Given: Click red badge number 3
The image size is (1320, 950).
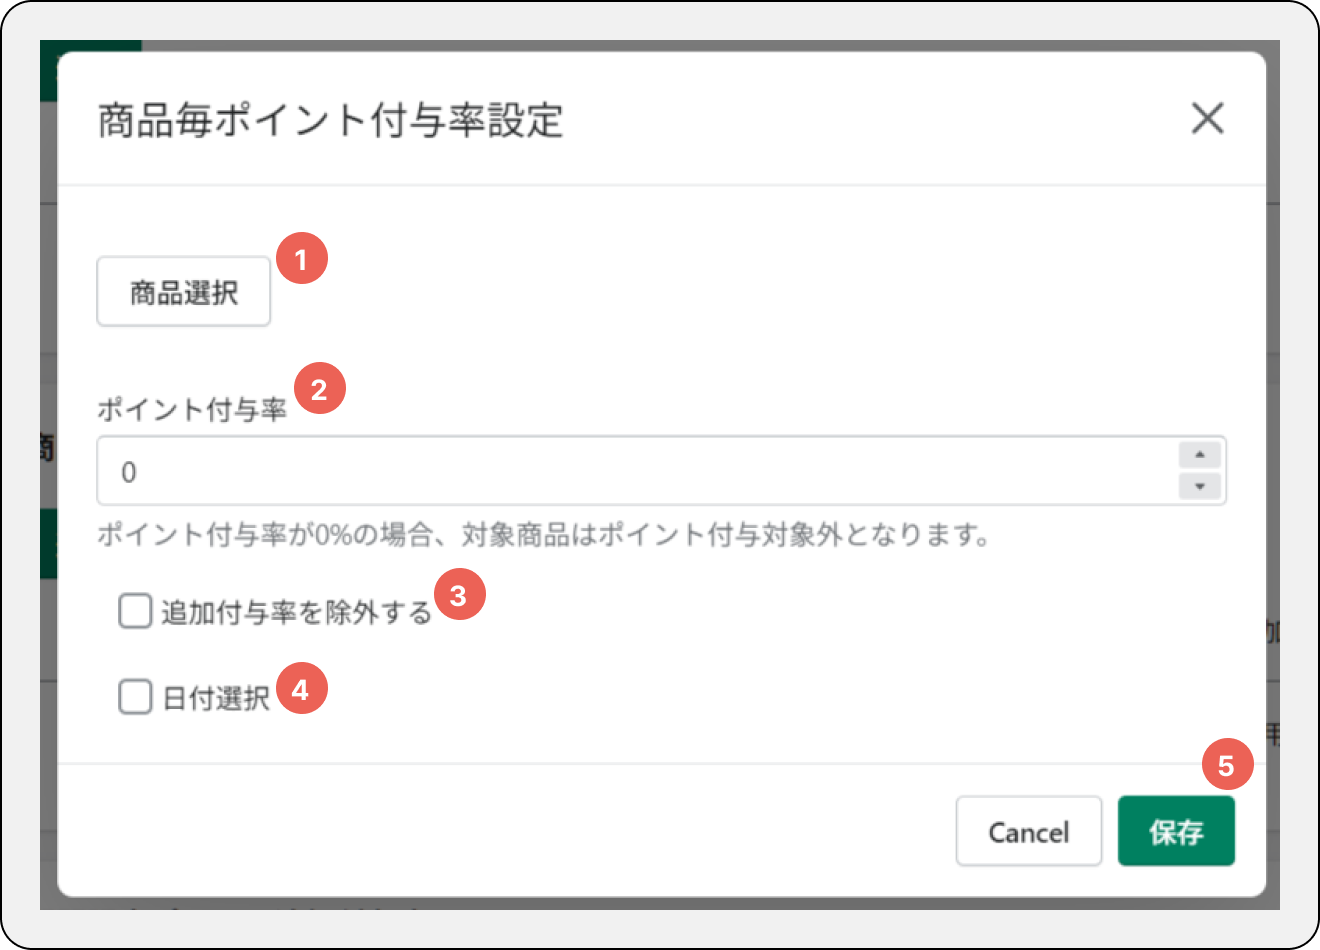Looking at the screenshot, I should [x=459, y=595].
